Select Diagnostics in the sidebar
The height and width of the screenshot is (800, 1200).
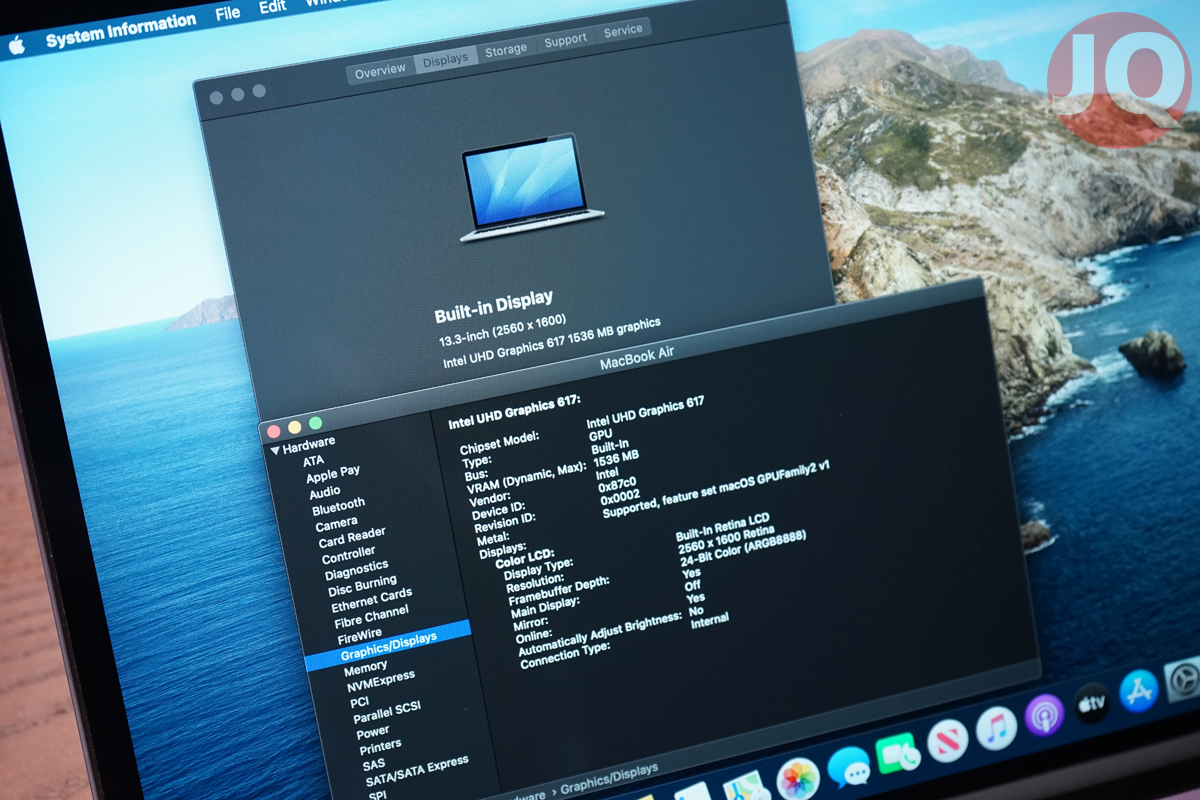click(x=356, y=570)
